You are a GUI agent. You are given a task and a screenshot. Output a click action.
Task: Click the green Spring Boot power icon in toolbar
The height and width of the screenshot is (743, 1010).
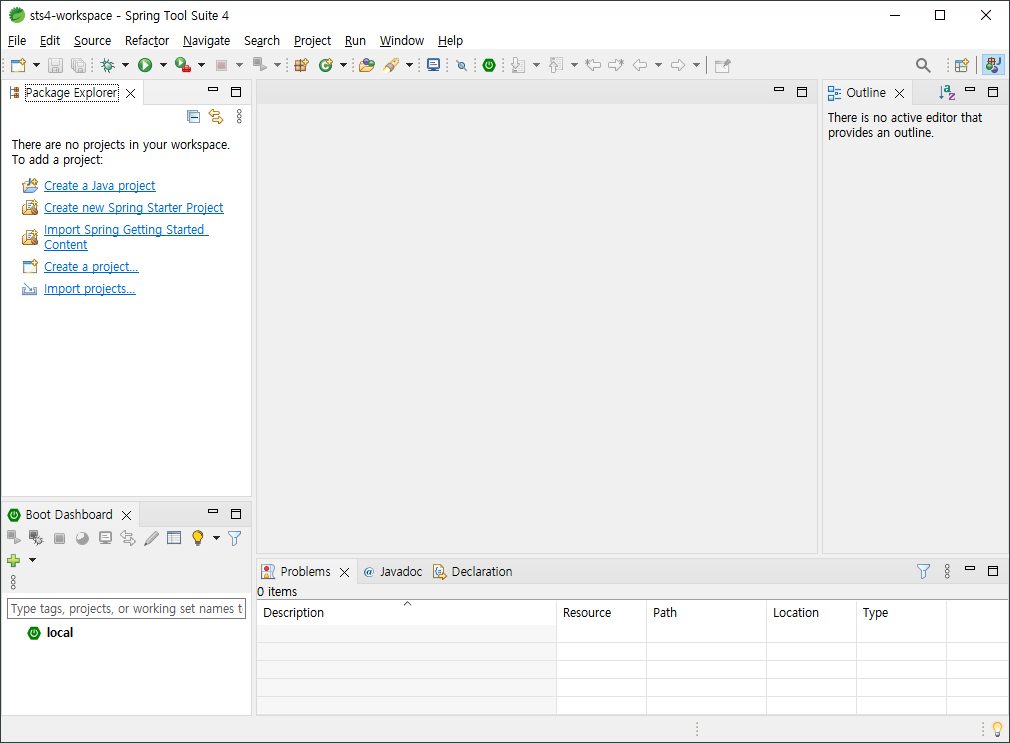point(489,65)
